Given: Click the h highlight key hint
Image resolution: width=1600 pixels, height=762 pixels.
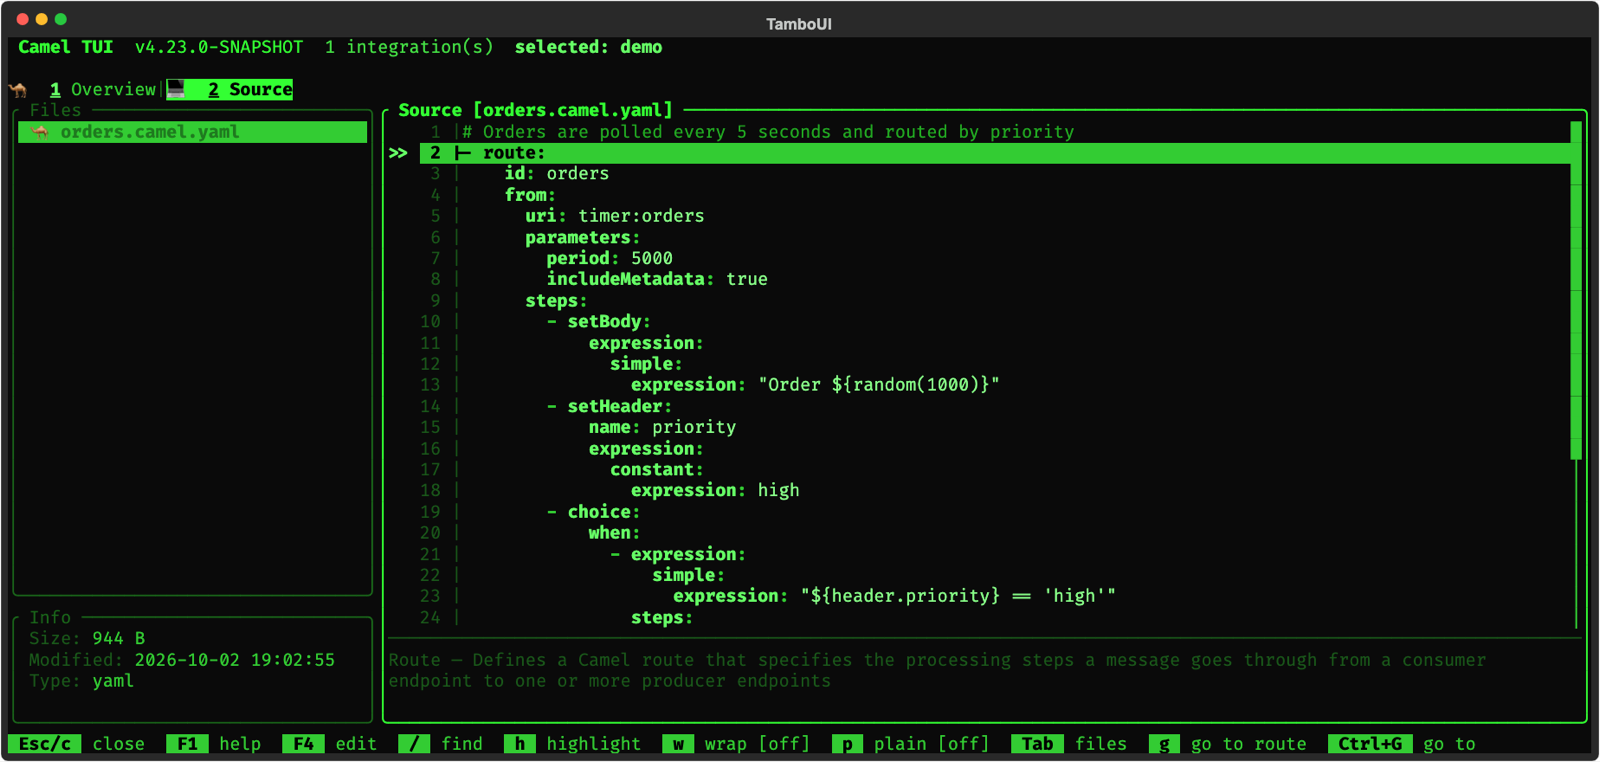Looking at the screenshot, I should (573, 744).
